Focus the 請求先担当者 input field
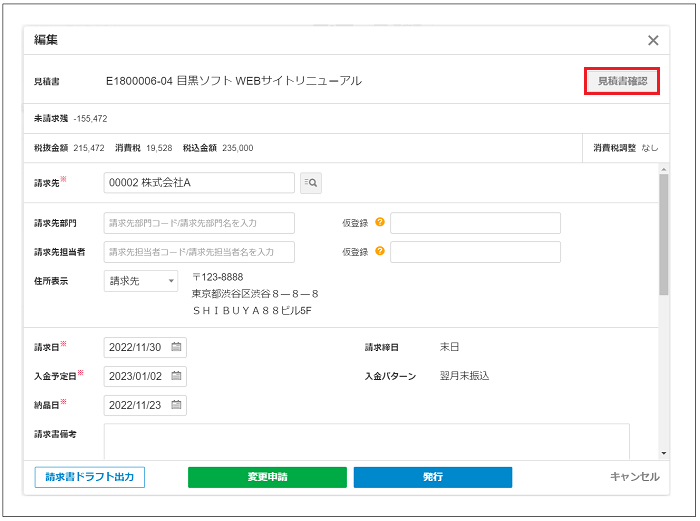This screenshot has width=700, height=521. point(199,252)
